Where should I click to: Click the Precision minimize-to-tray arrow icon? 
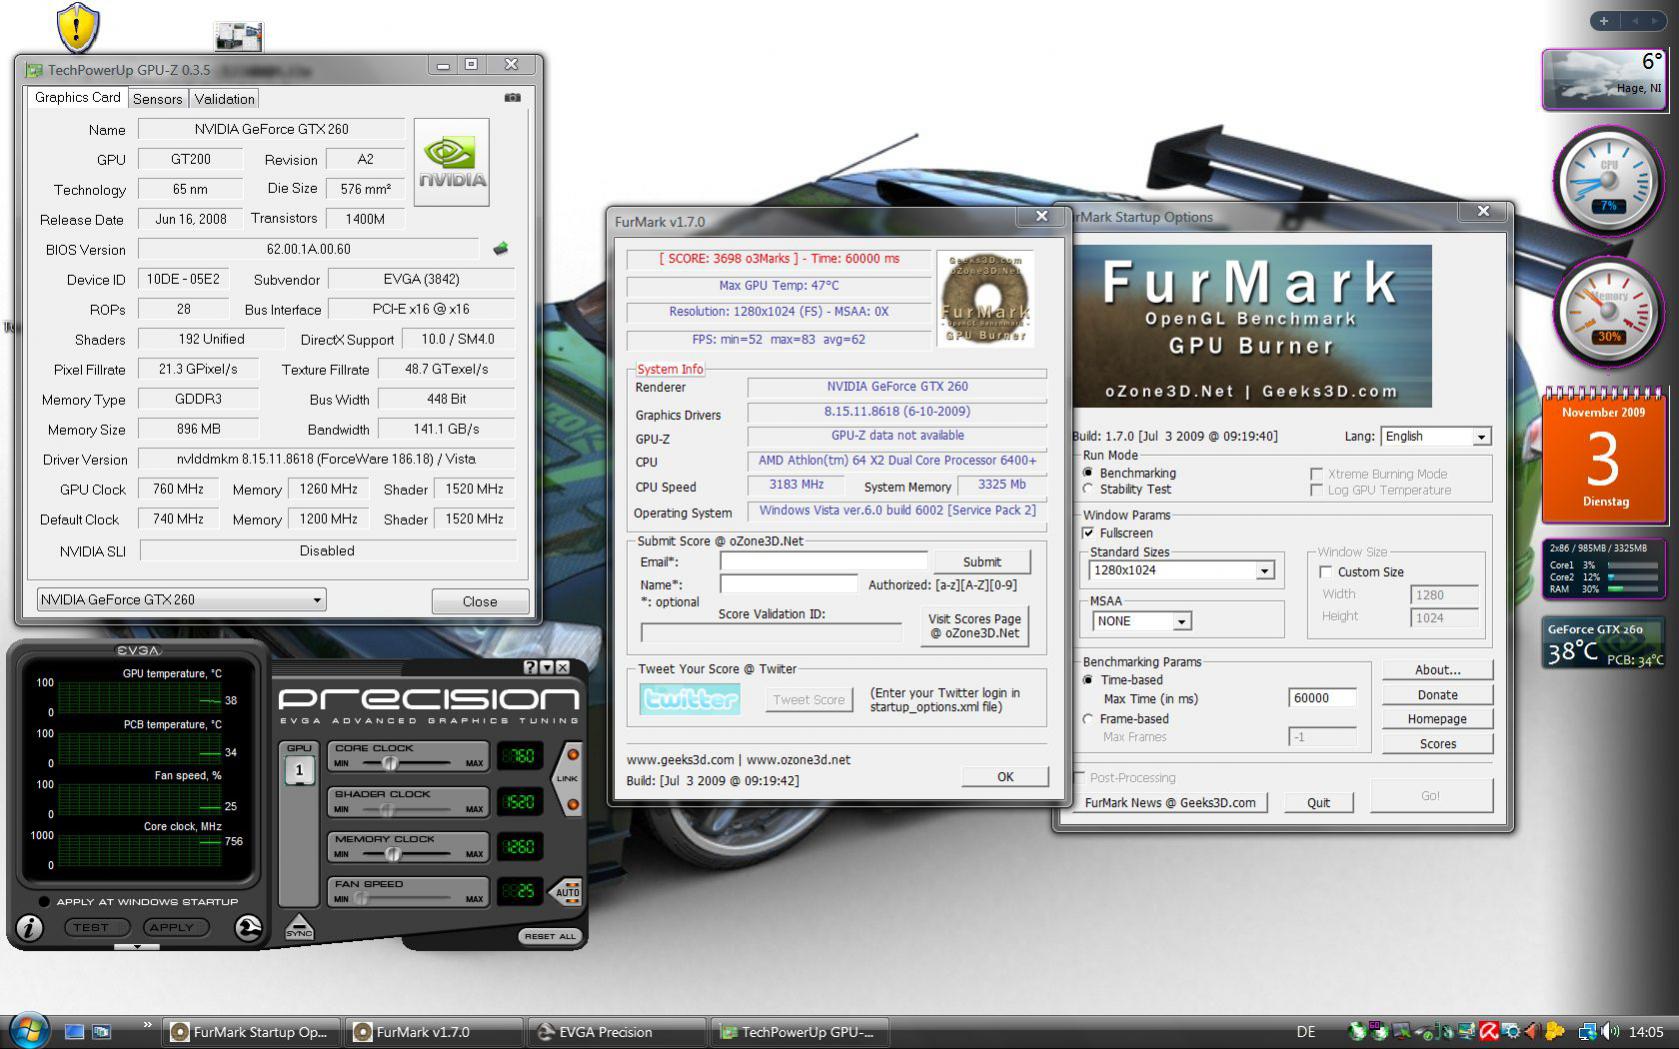[x=546, y=667]
